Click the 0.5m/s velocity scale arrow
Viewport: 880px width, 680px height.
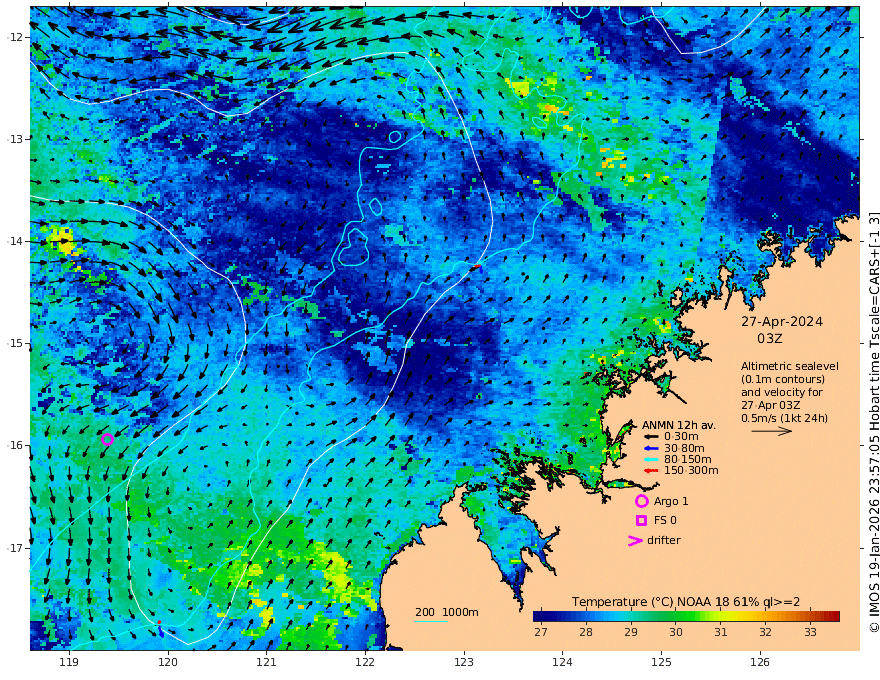point(772,431)
